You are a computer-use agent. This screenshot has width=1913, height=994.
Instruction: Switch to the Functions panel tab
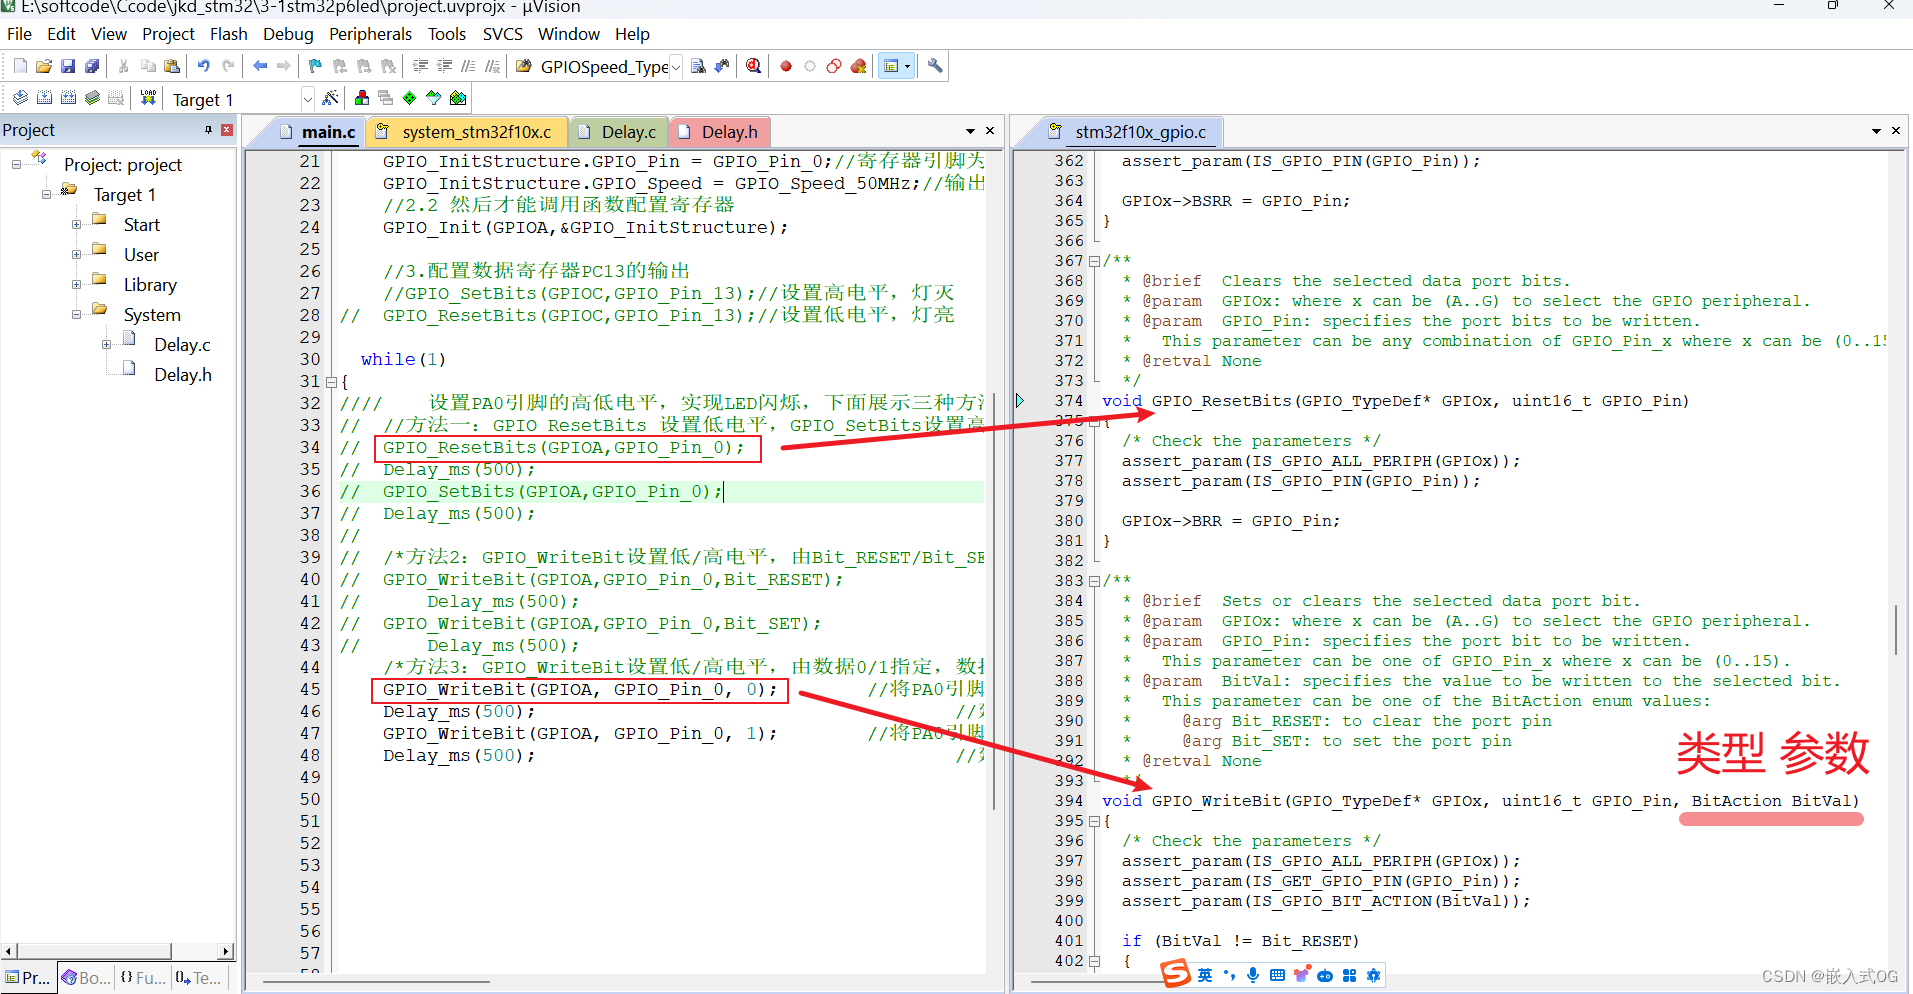(x=143, y=978)
